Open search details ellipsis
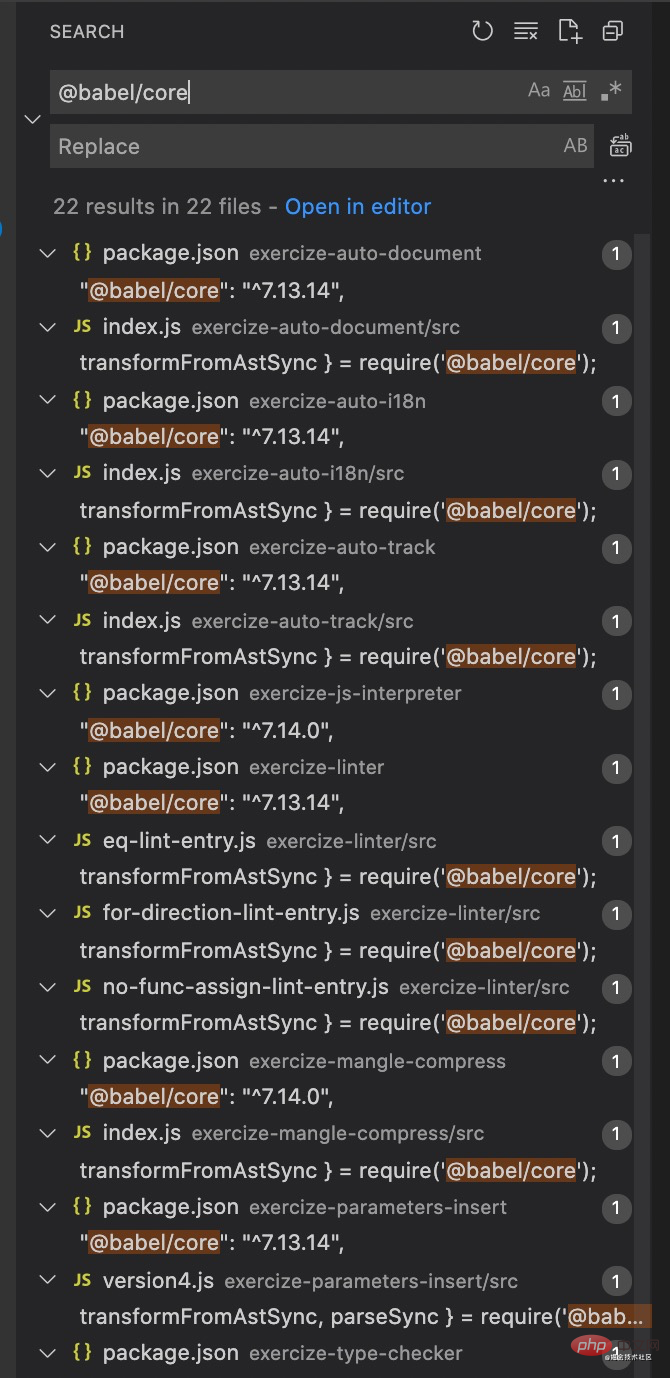This screenshot has height=1378, width=670. (x=614, y=181)
